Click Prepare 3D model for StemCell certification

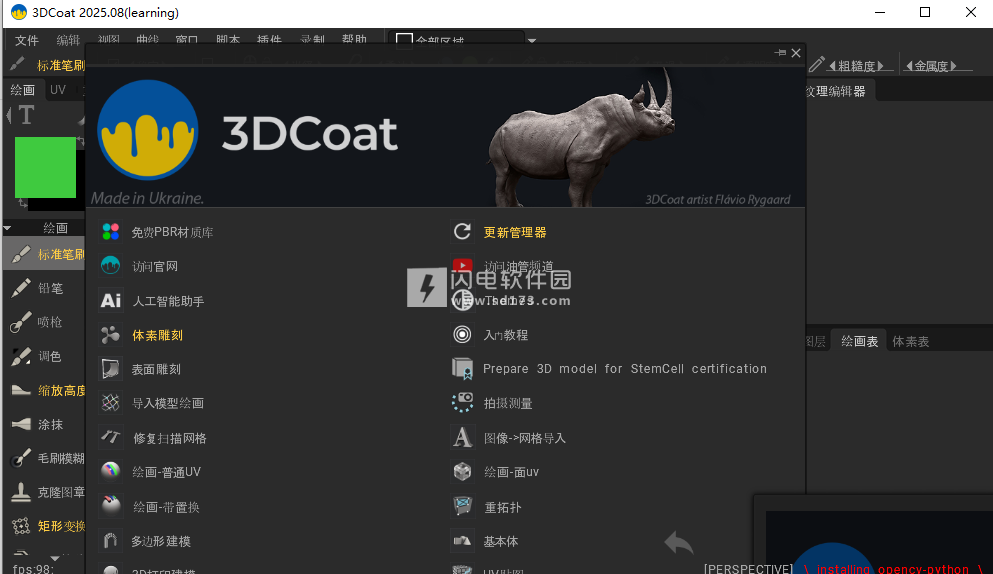[x=624, y=369]
